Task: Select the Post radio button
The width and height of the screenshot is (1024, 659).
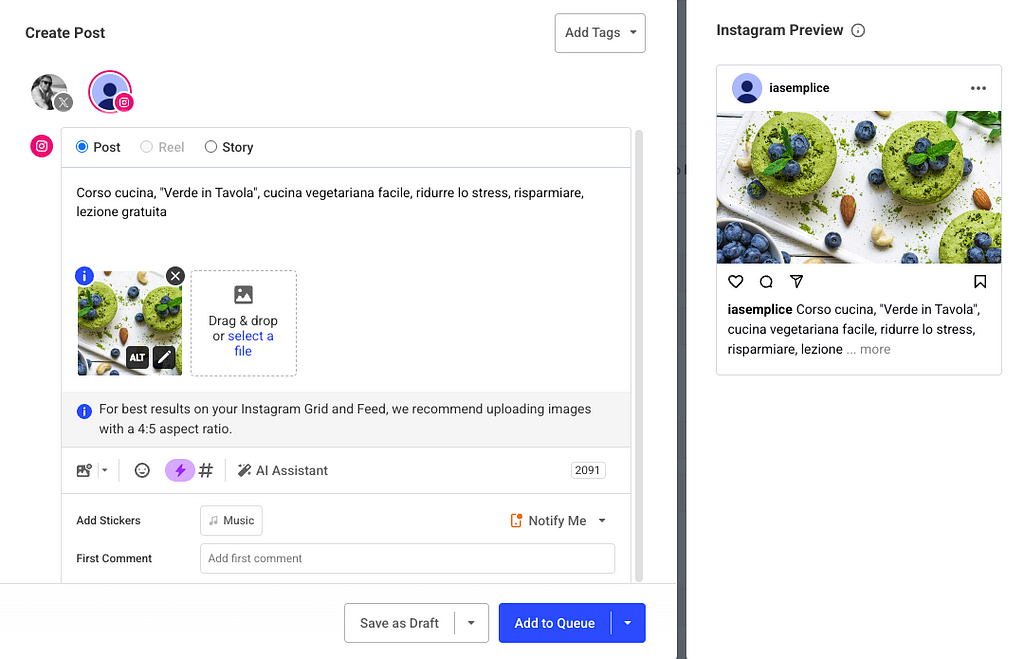Action: (82, 147)
